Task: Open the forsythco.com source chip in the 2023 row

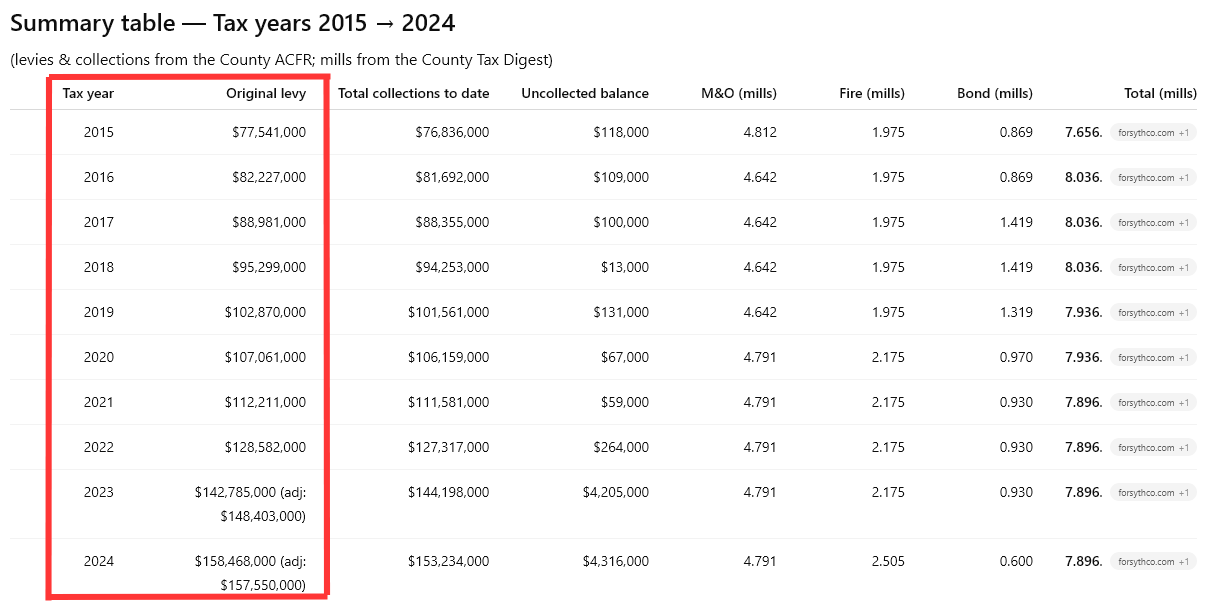Action: tap(1153, 492)
